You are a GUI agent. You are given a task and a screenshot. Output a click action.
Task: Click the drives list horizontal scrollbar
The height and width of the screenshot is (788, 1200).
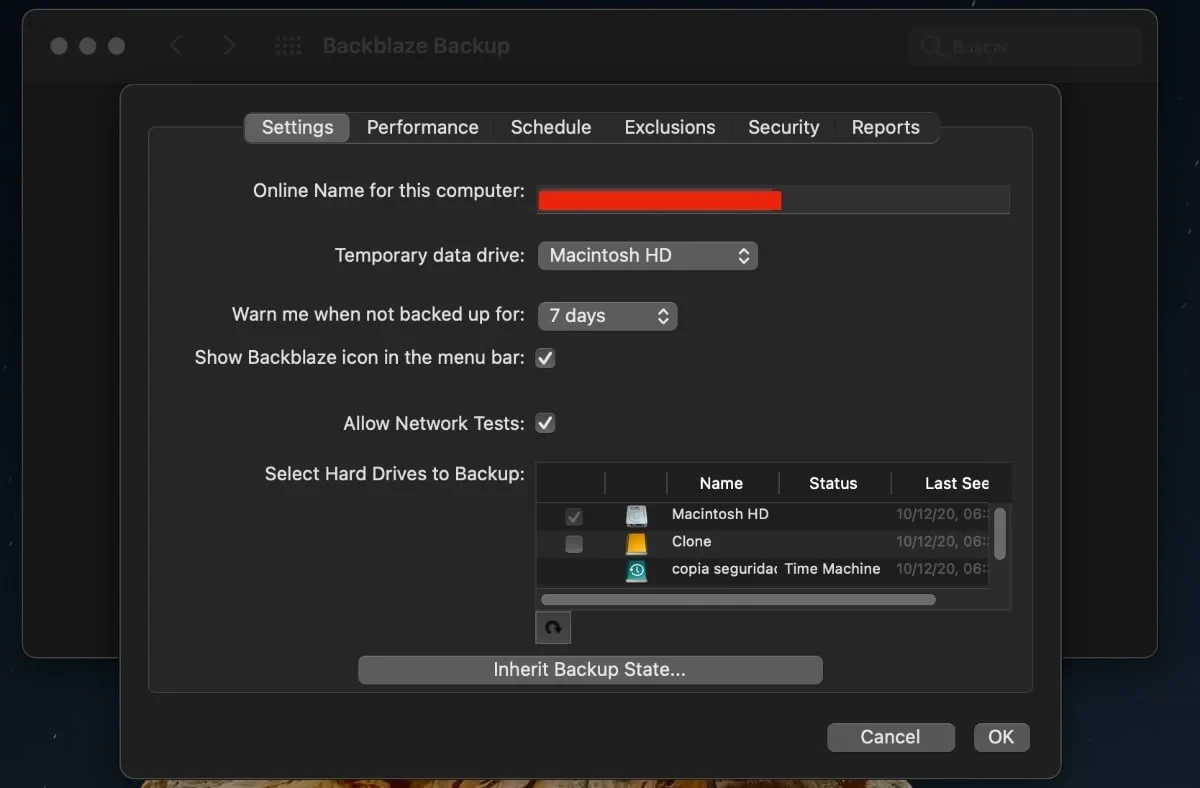738,600
